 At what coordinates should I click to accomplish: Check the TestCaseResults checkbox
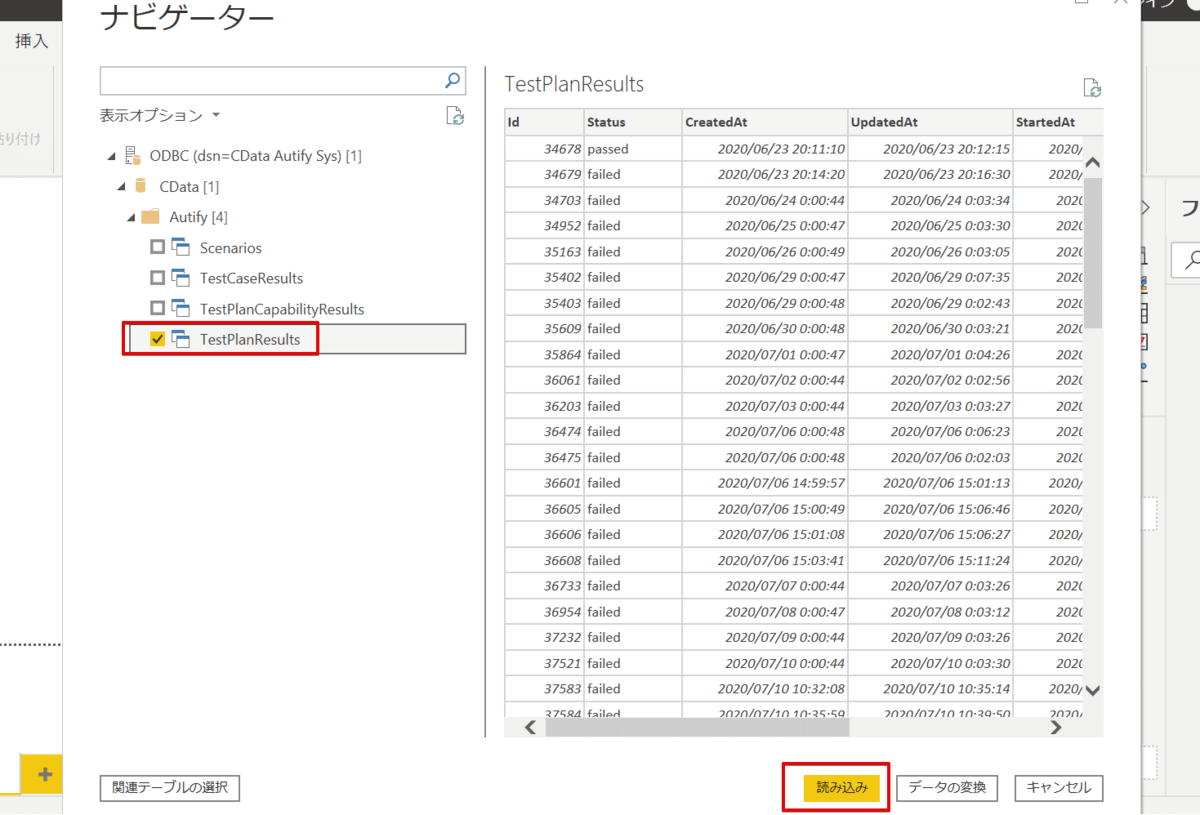click(157, 278)
